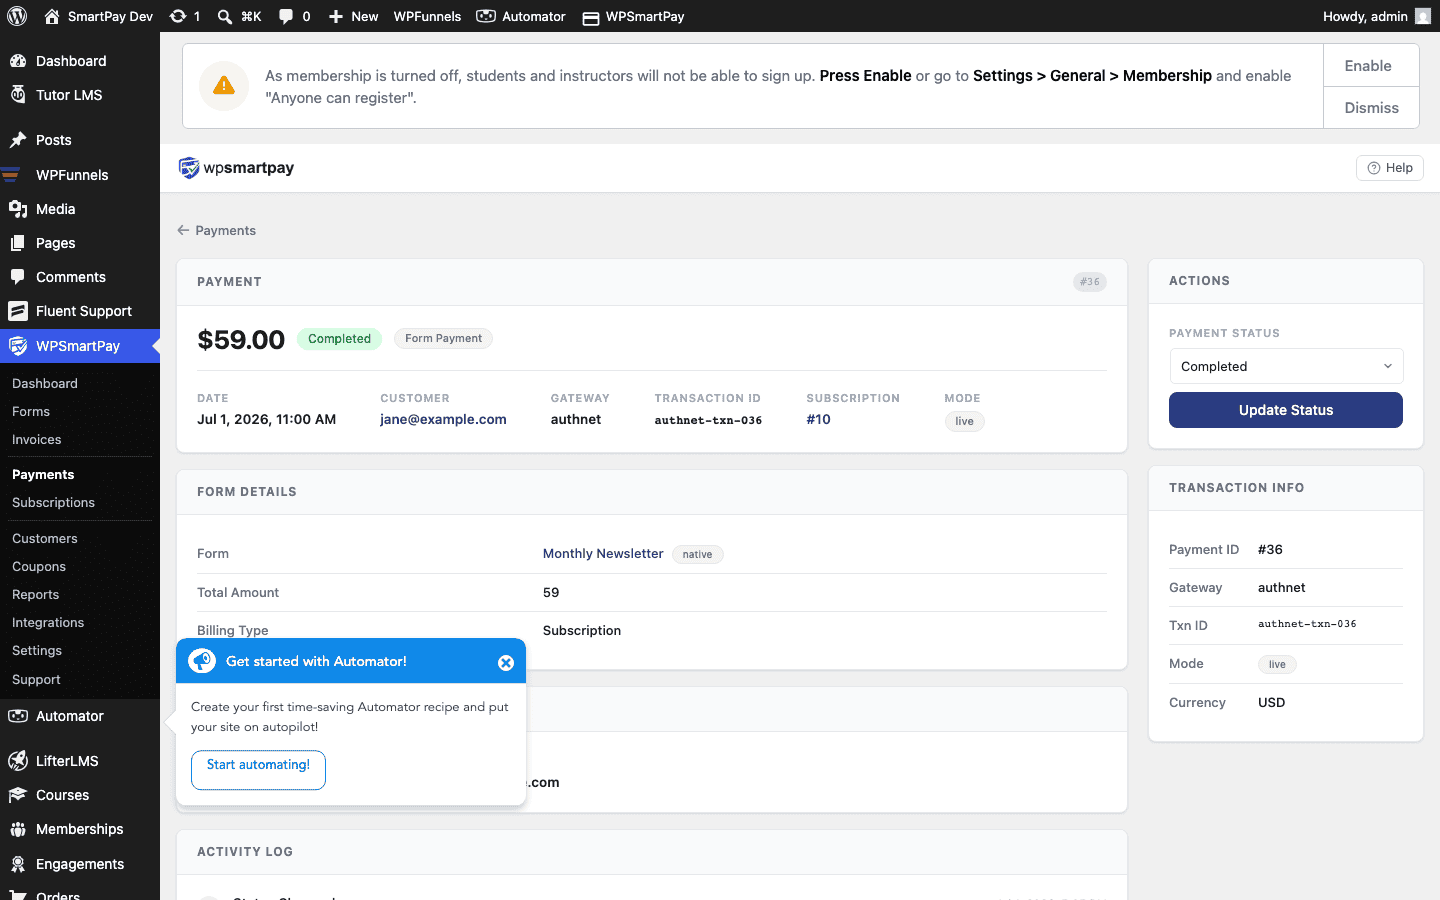
Task: Click Start automating! button
Action: [258, 769]
